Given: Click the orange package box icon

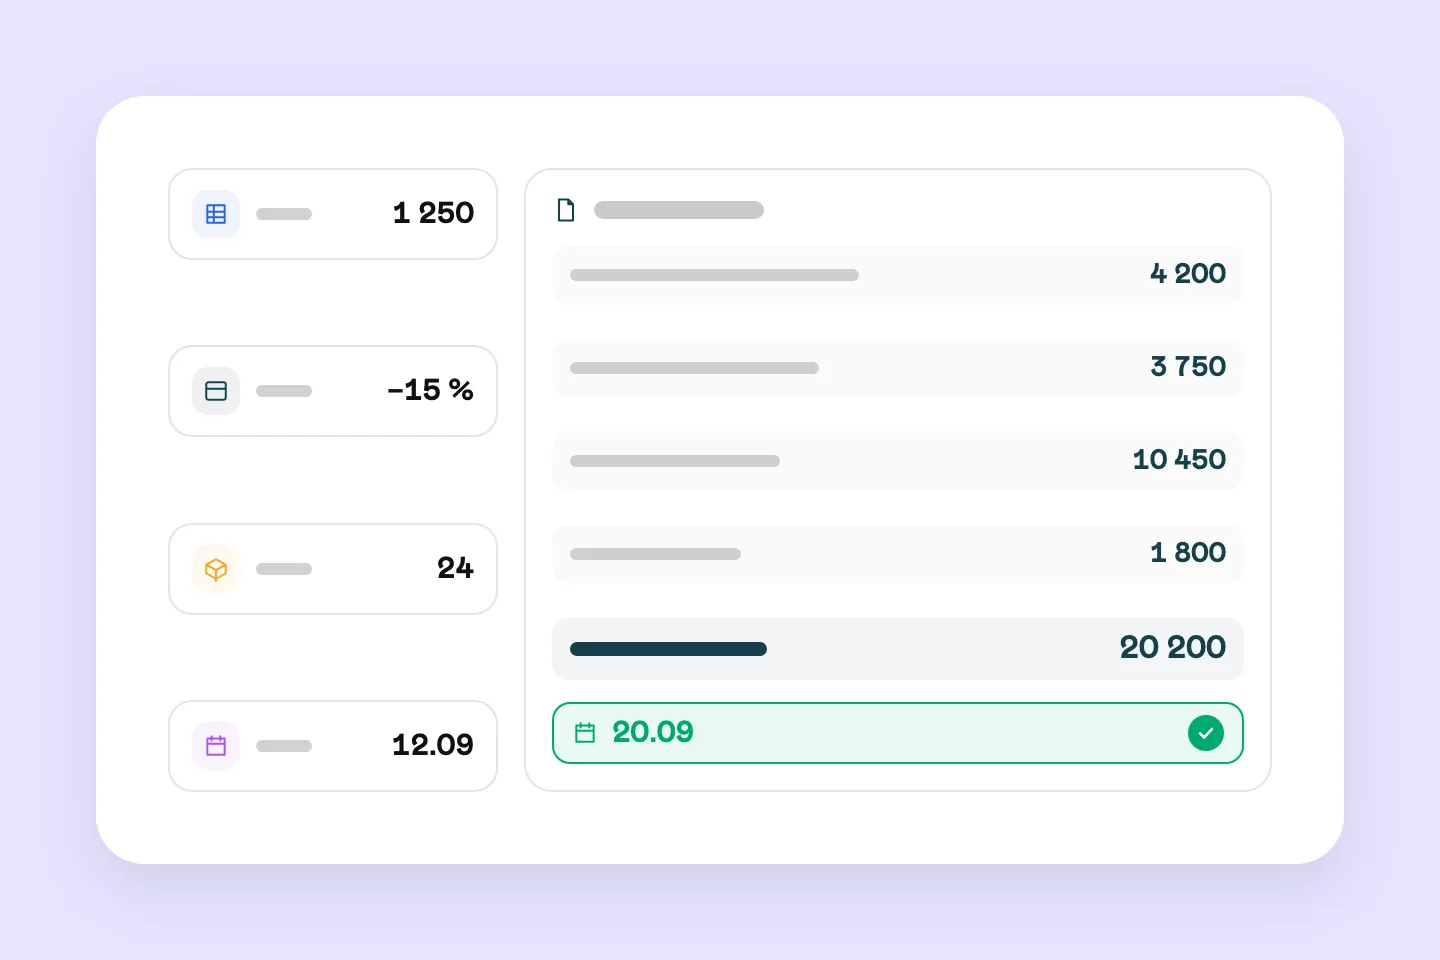Looking at the screenshot, I should point(216,569).
